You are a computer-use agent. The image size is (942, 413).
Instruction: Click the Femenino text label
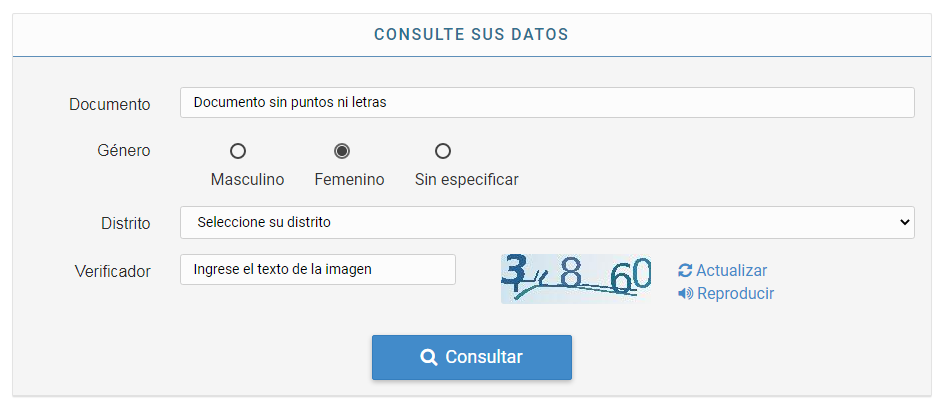pyautogui.click(x=349, y=180)
